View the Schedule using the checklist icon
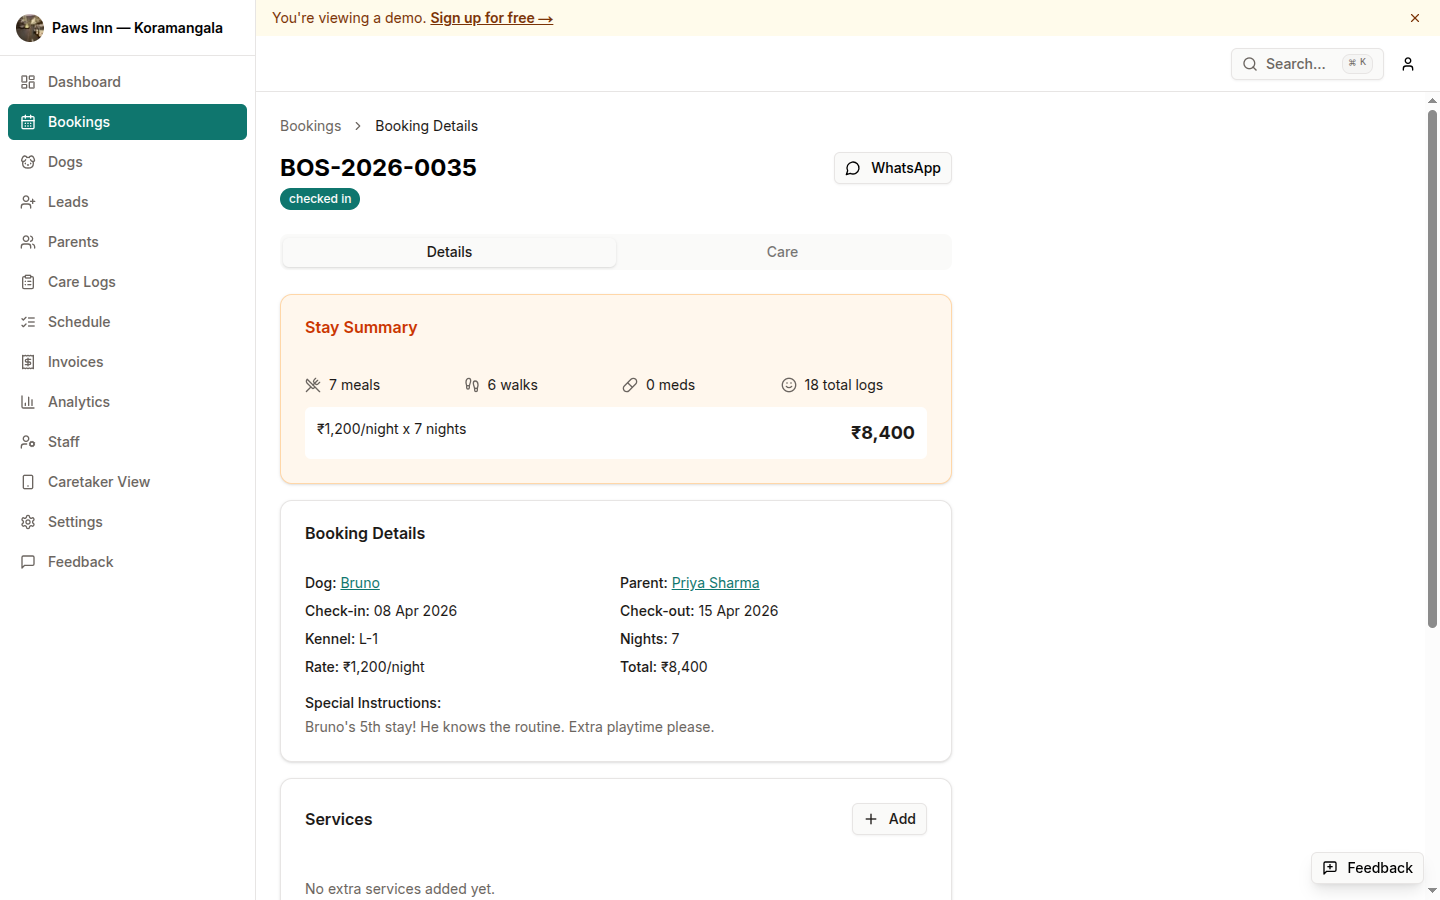Image resolution: width=1440 pixels, height=900 pixels. [x=29, y=321]
